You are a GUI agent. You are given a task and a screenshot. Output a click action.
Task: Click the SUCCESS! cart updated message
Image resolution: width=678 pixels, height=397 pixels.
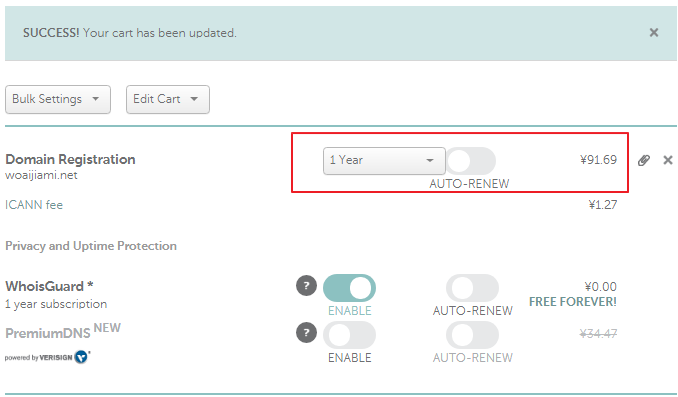pos(130,33)
